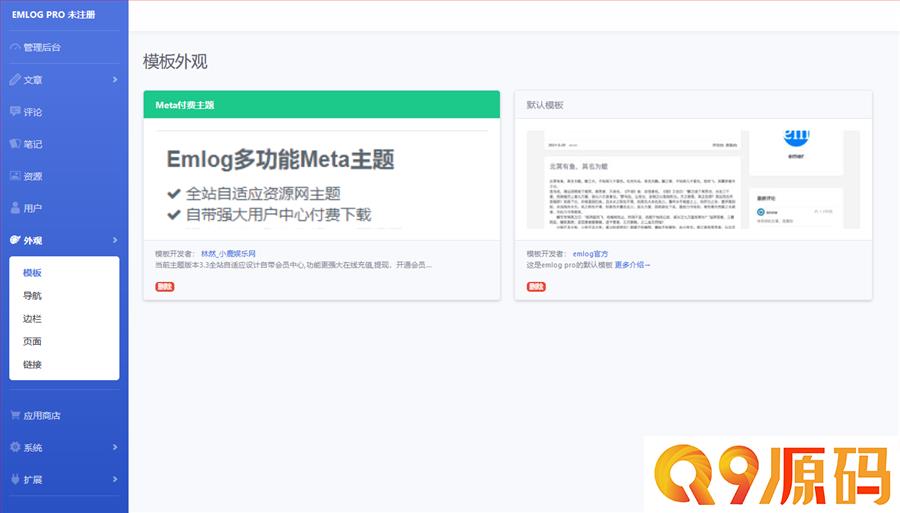This screenshot has width=900, height=513.
Task: Open developer link 林然_小鹿娱乐网
Action: click(x=228, y=253)
